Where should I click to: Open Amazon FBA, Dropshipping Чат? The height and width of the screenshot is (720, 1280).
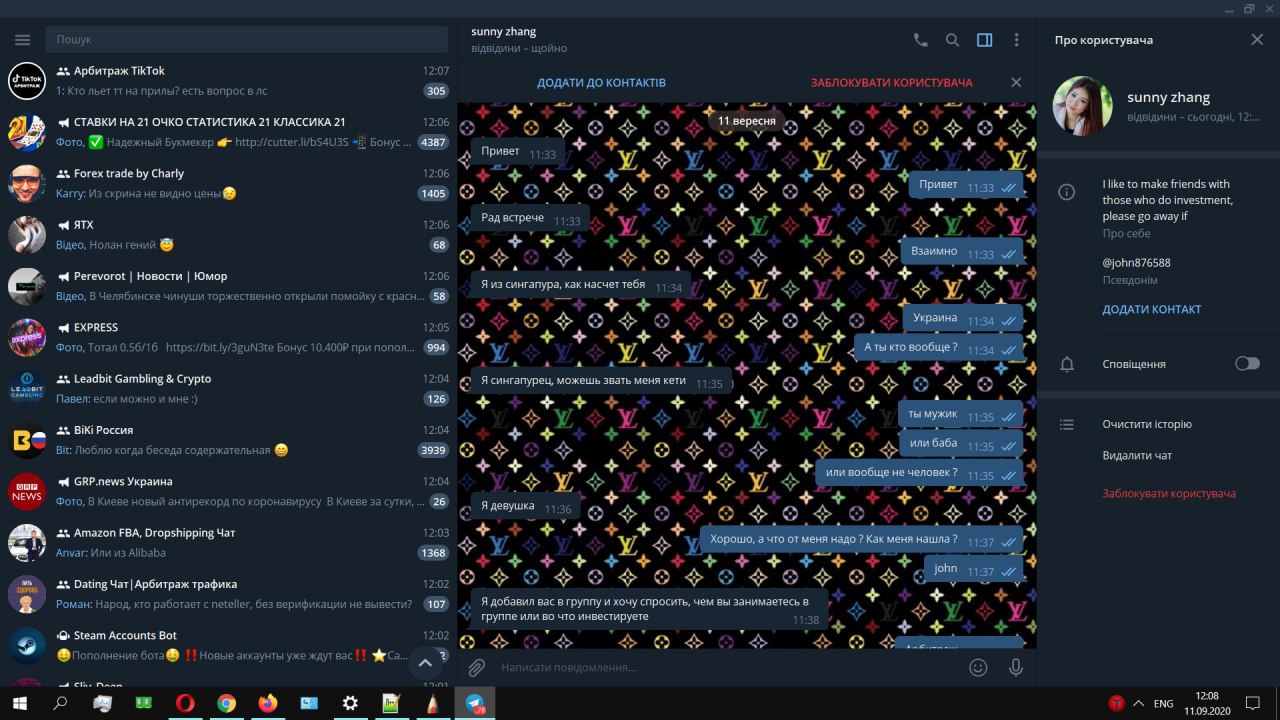tap(228, 543)
